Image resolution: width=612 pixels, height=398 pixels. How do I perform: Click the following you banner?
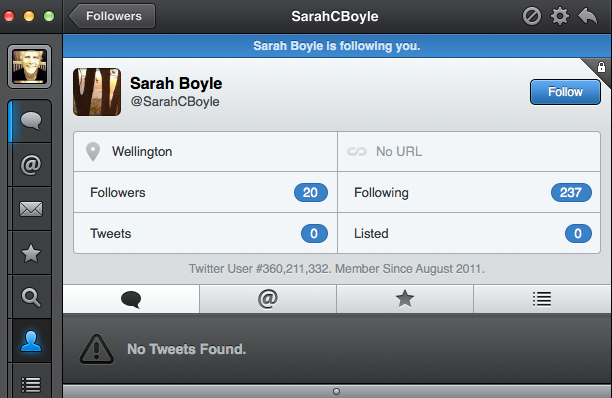click(x=337, y=46)
